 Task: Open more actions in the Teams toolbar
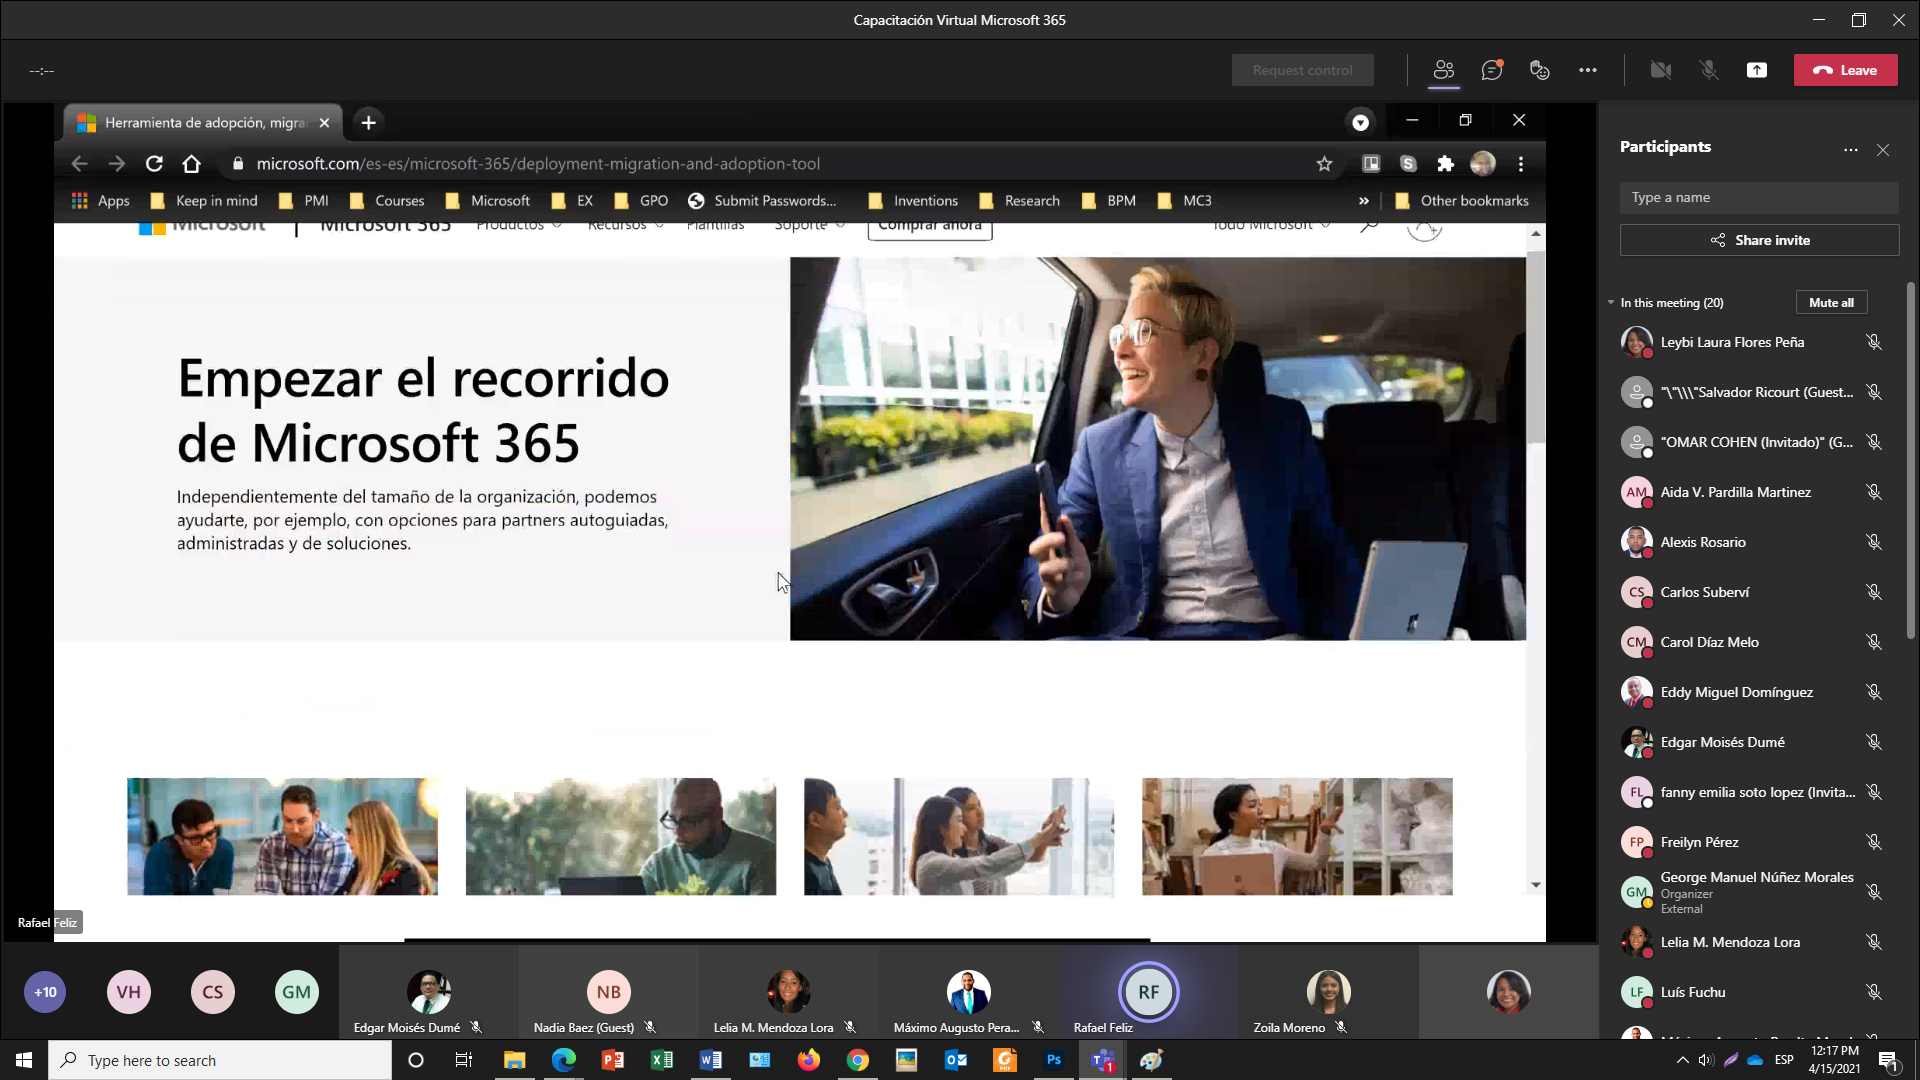[x=1588, y=70]
